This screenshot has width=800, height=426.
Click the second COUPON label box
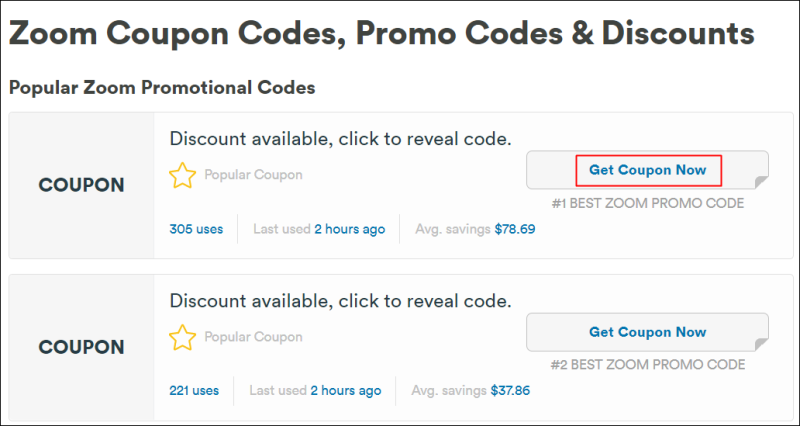[81, 347]
